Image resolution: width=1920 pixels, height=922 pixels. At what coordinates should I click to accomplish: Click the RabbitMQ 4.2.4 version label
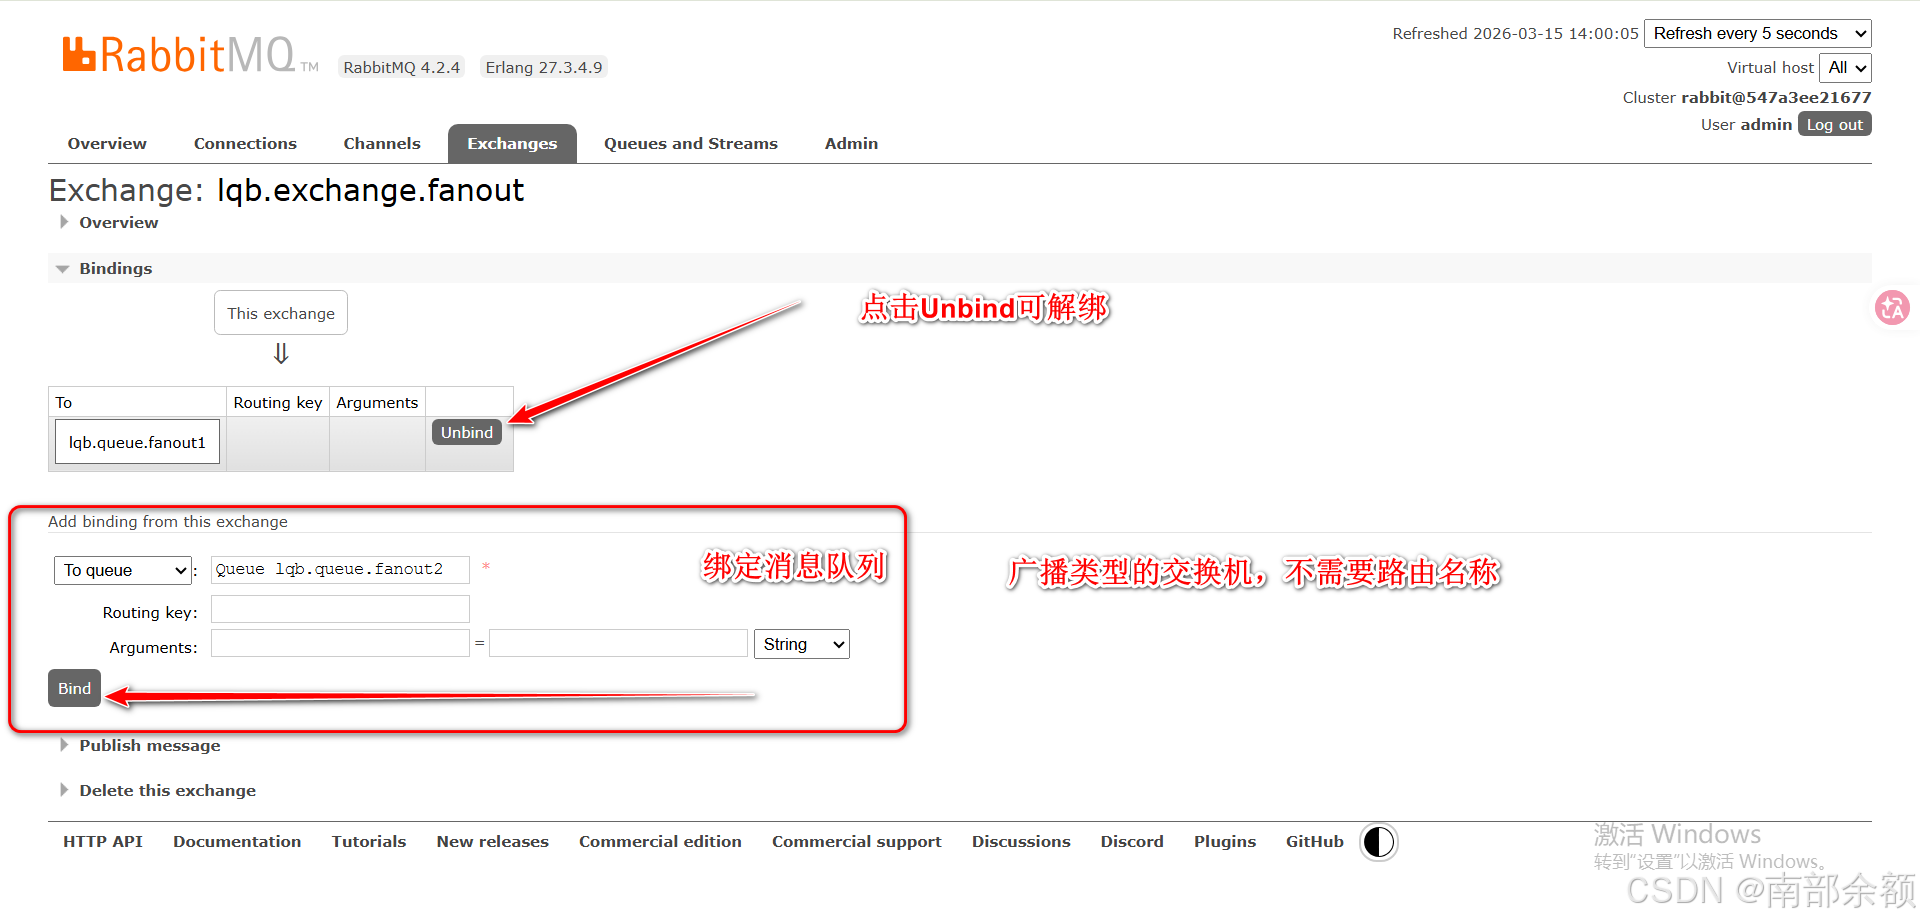coord(402,67)
